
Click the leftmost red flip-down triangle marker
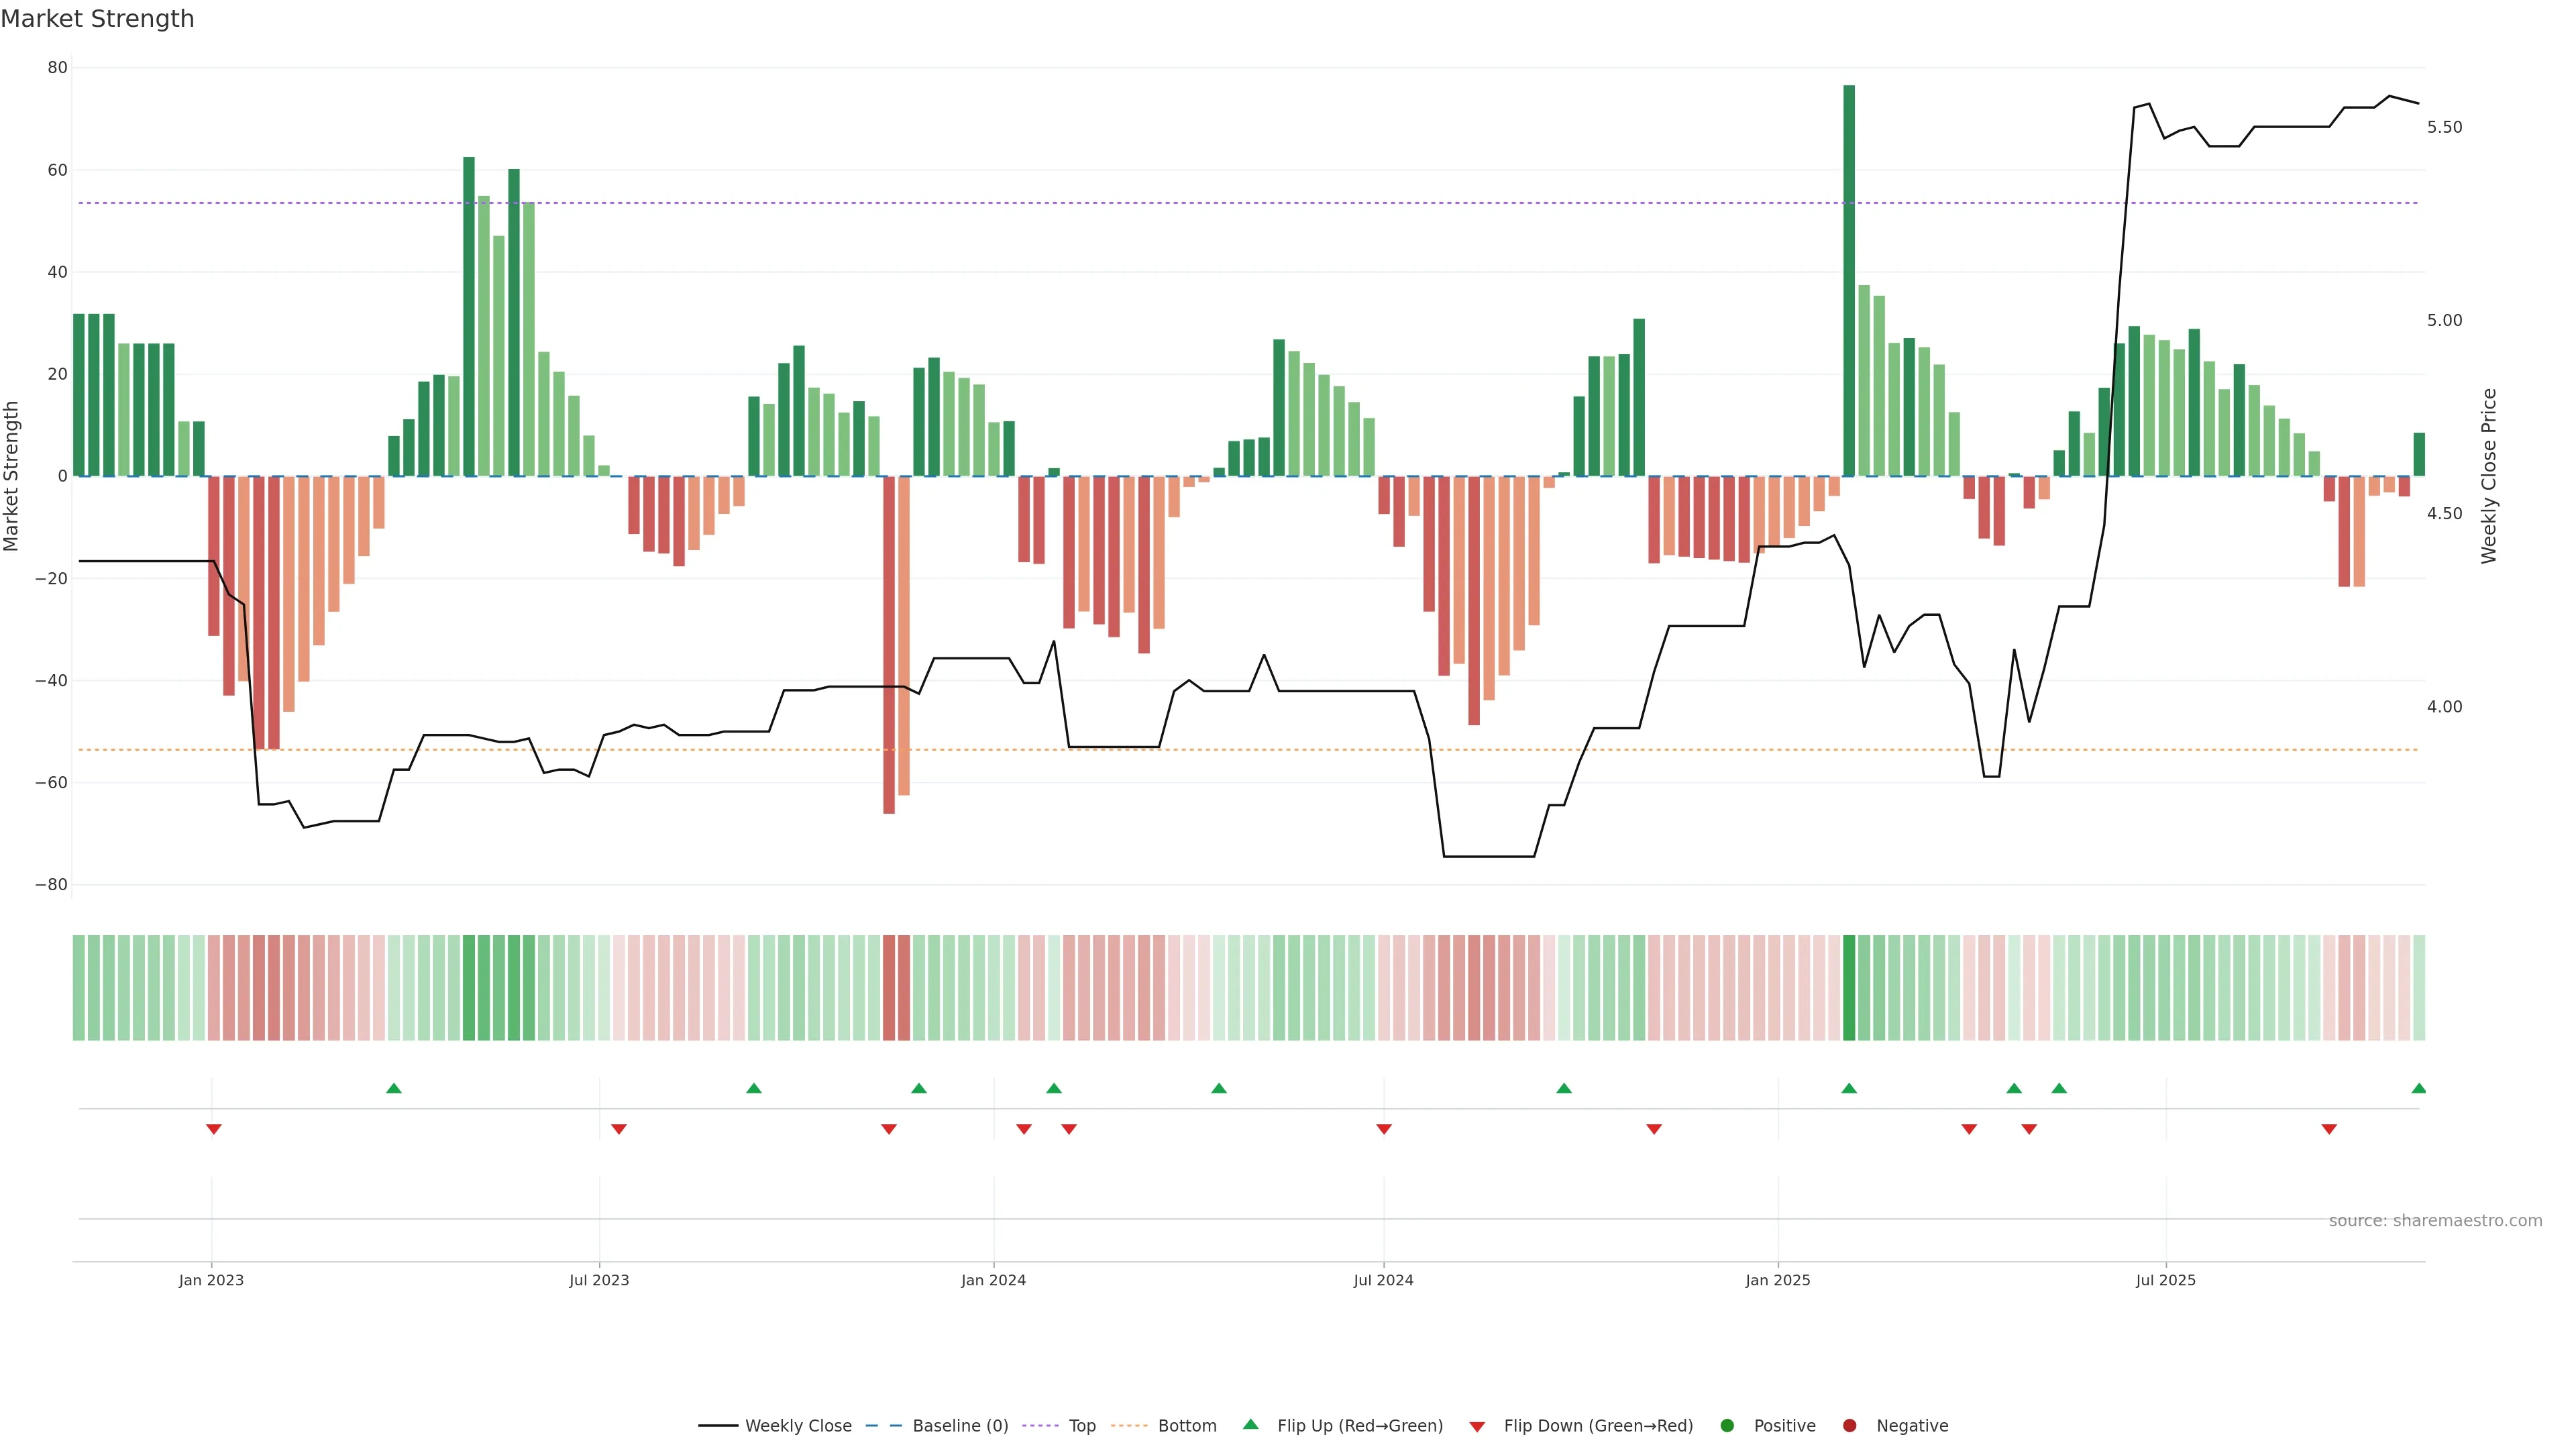214,1129
